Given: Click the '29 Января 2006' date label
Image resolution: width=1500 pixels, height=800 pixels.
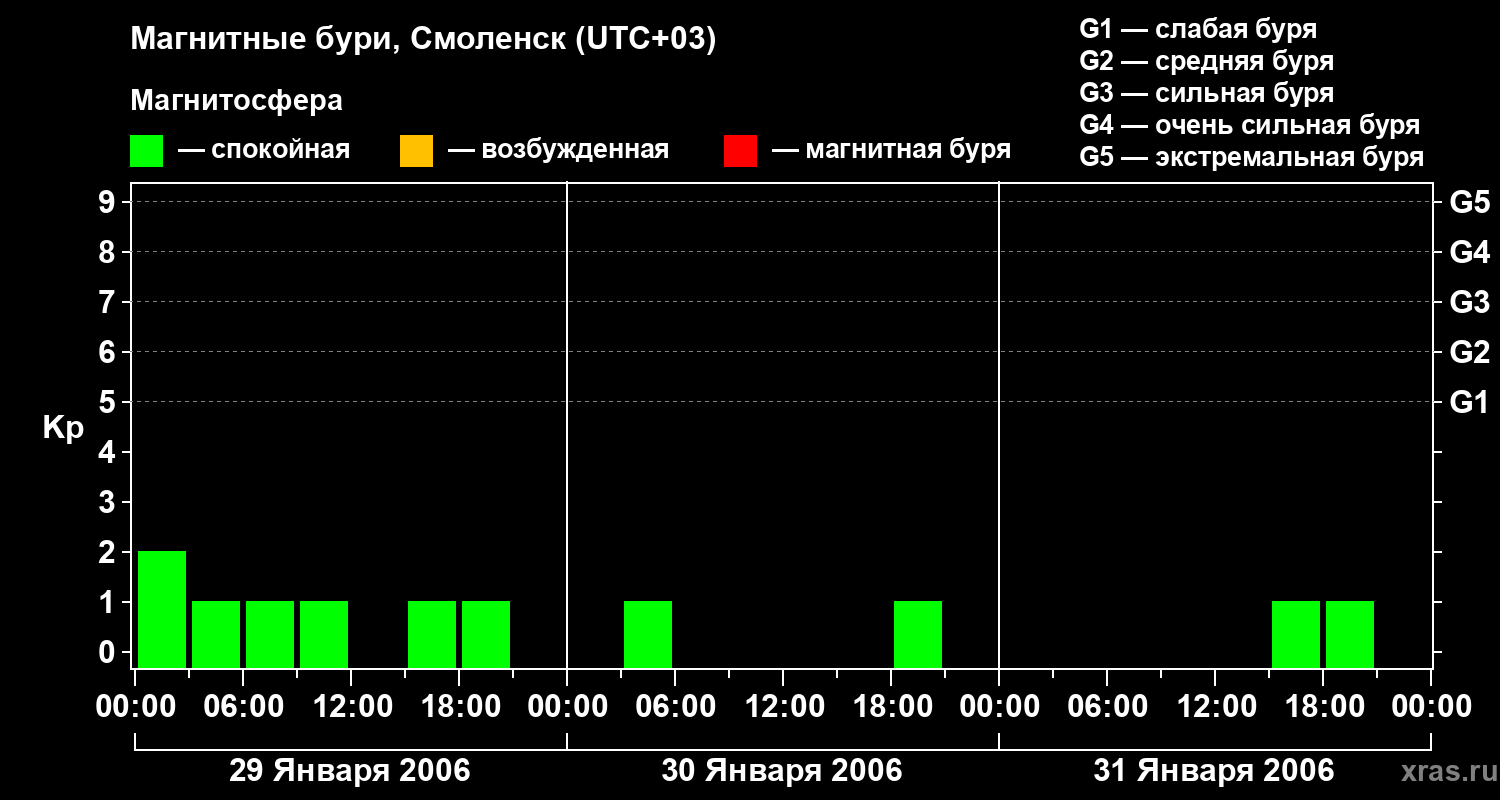Looking at the screenshot, I should (350, 771).
